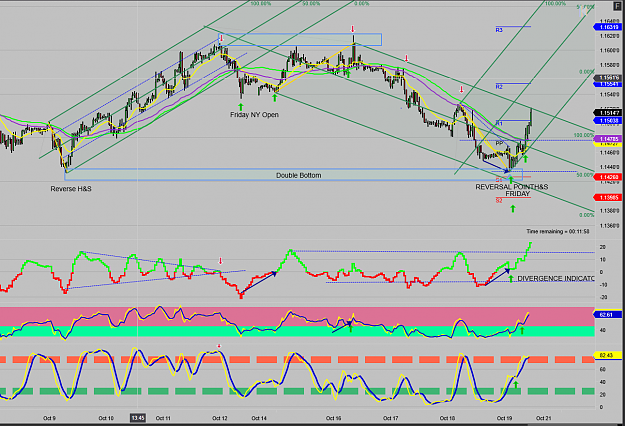Select the 'Double Bottom' text annotation

(x=299, y=175)
